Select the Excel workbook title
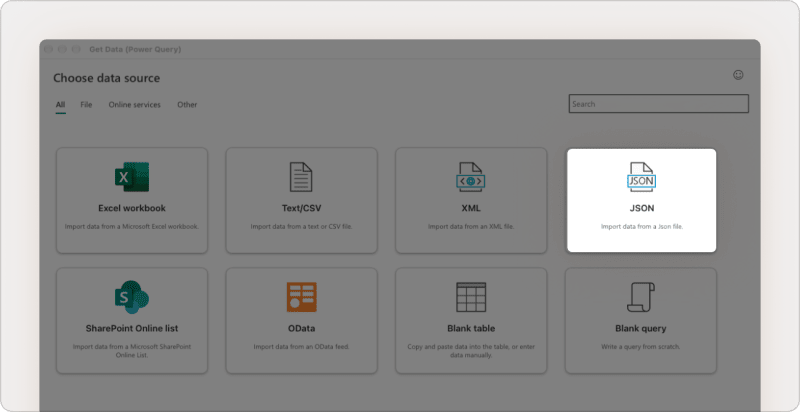Viewport: 800px width, 412px height. 132,208
